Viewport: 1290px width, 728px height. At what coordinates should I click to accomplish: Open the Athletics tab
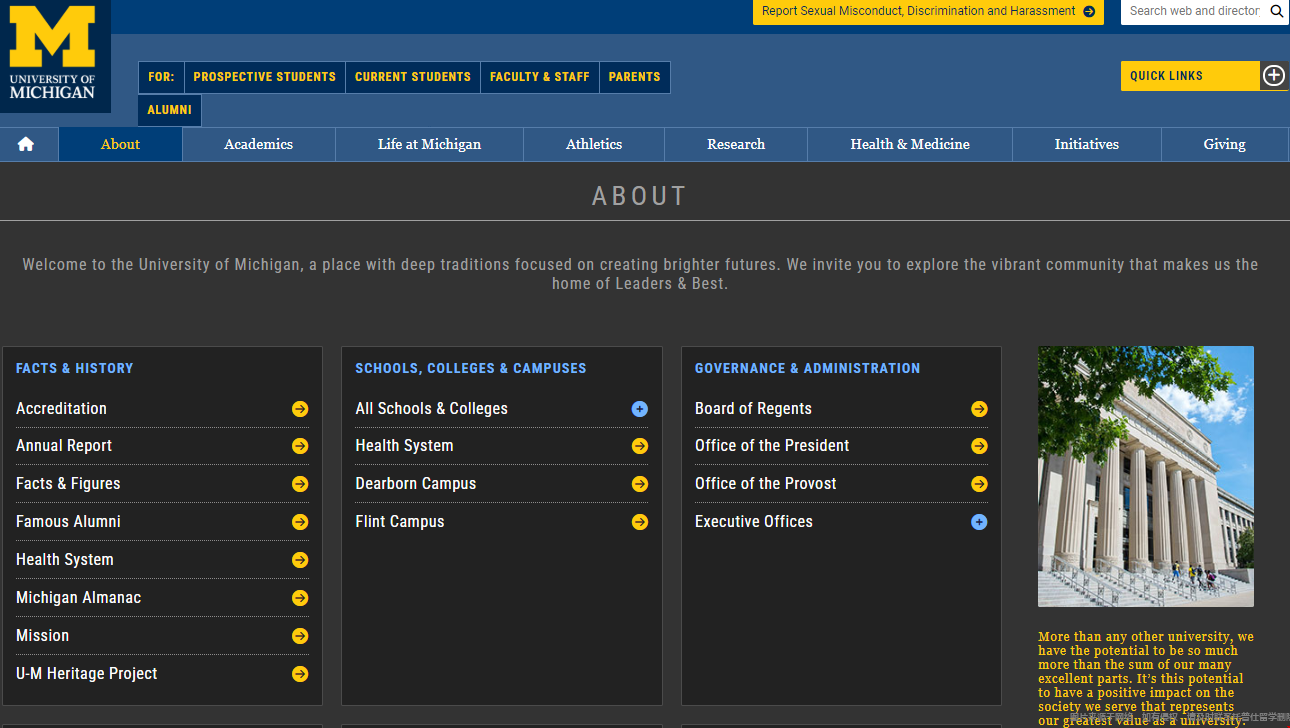(x=594, y=144)
